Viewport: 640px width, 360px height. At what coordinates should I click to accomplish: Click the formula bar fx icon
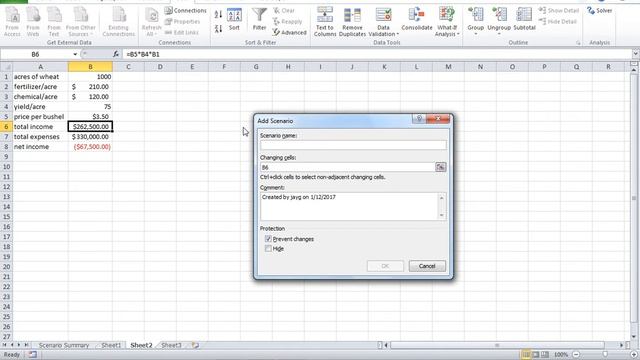pyautogui.click(x=116, y=54)
